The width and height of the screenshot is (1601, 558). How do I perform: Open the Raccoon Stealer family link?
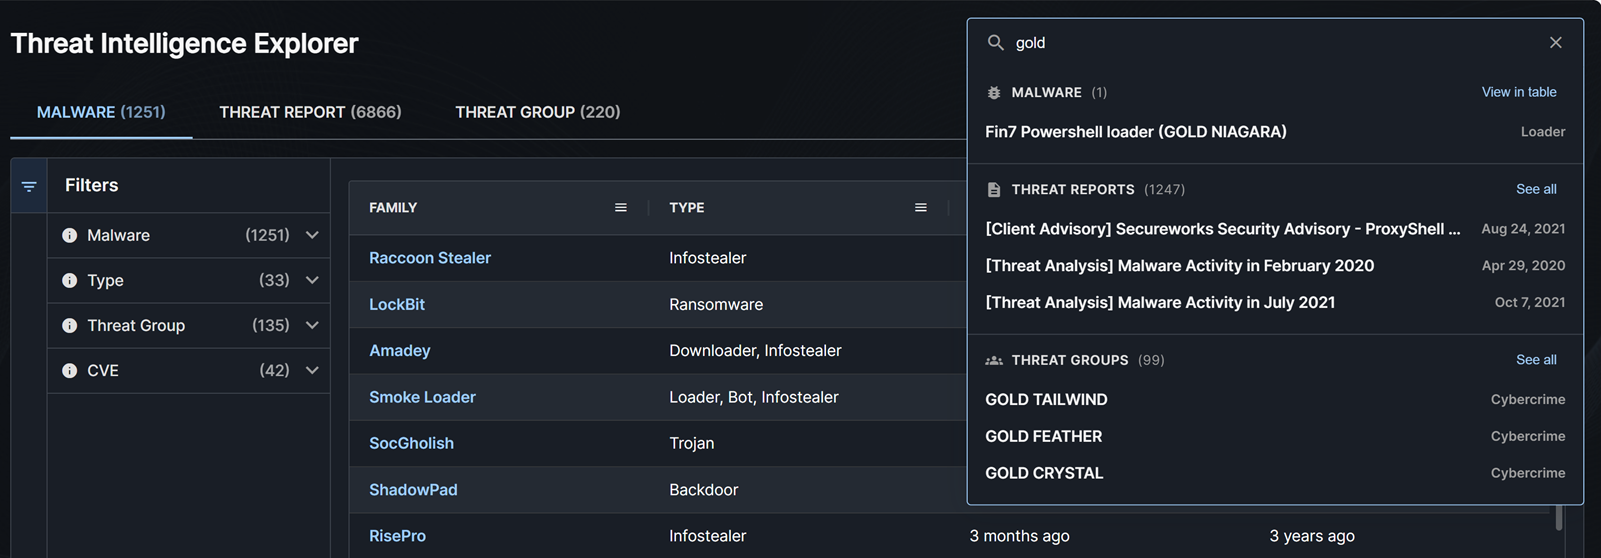pyautogui.click(x=429, y=258)
